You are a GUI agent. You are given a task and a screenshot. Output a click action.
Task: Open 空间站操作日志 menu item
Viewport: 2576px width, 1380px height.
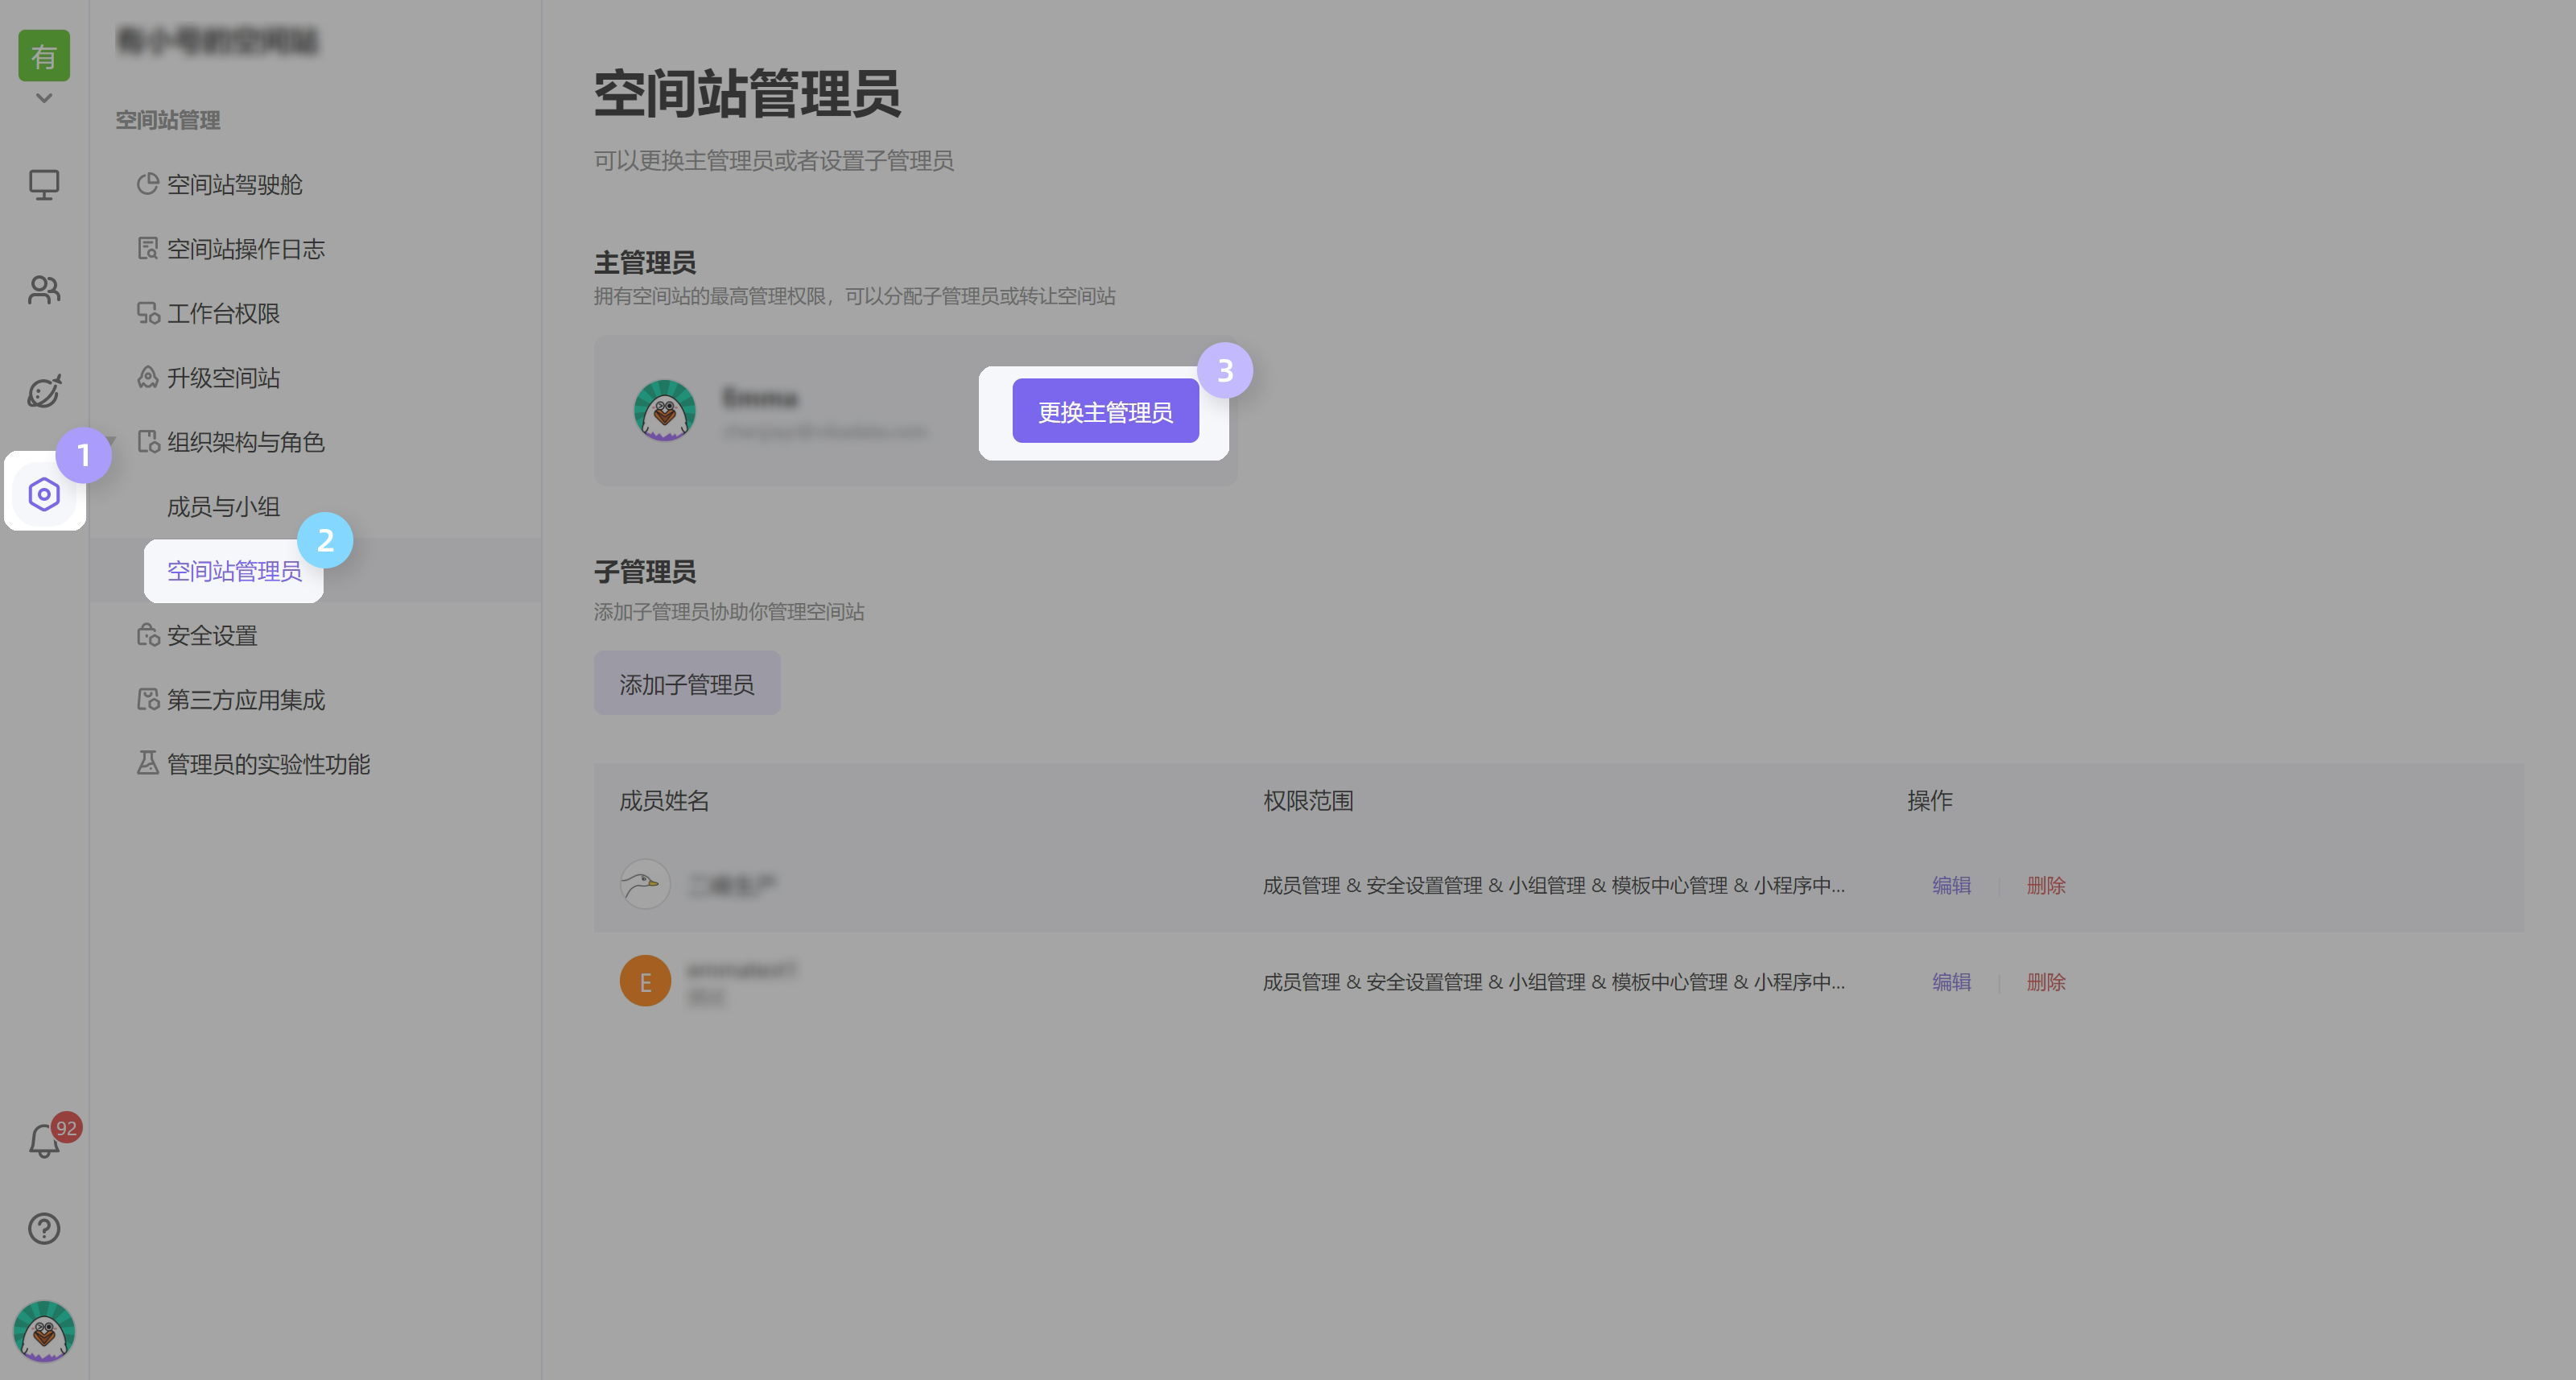point(245,249)
